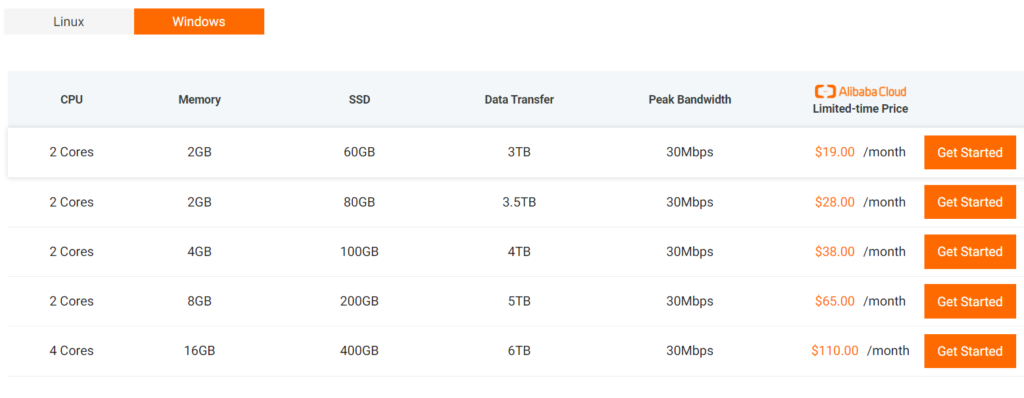Select the 4 Cores CPU cell

point(72,351)
